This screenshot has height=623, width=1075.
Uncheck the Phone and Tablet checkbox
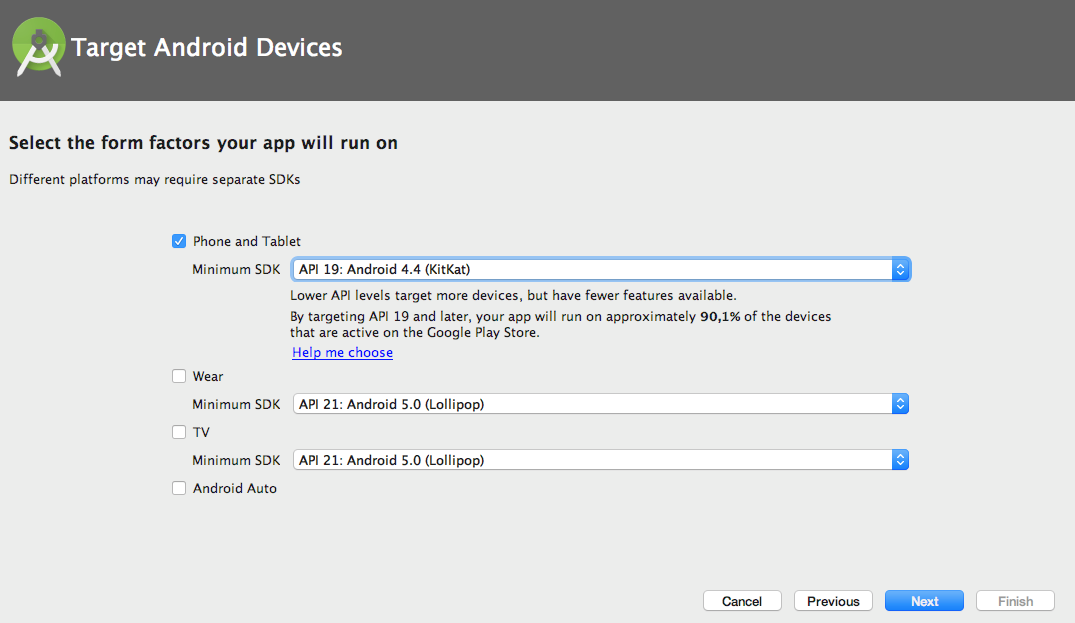[179, 241]
